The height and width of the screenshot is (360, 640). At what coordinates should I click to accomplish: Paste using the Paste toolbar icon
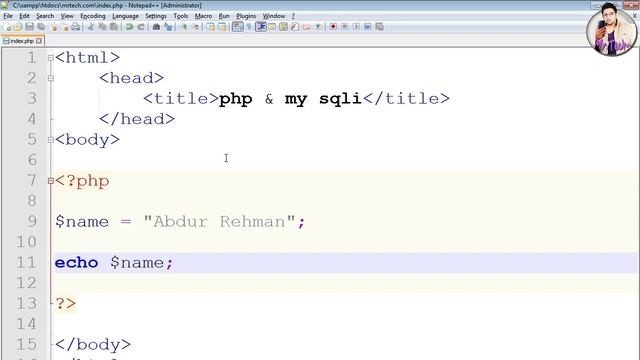[114, 27]
